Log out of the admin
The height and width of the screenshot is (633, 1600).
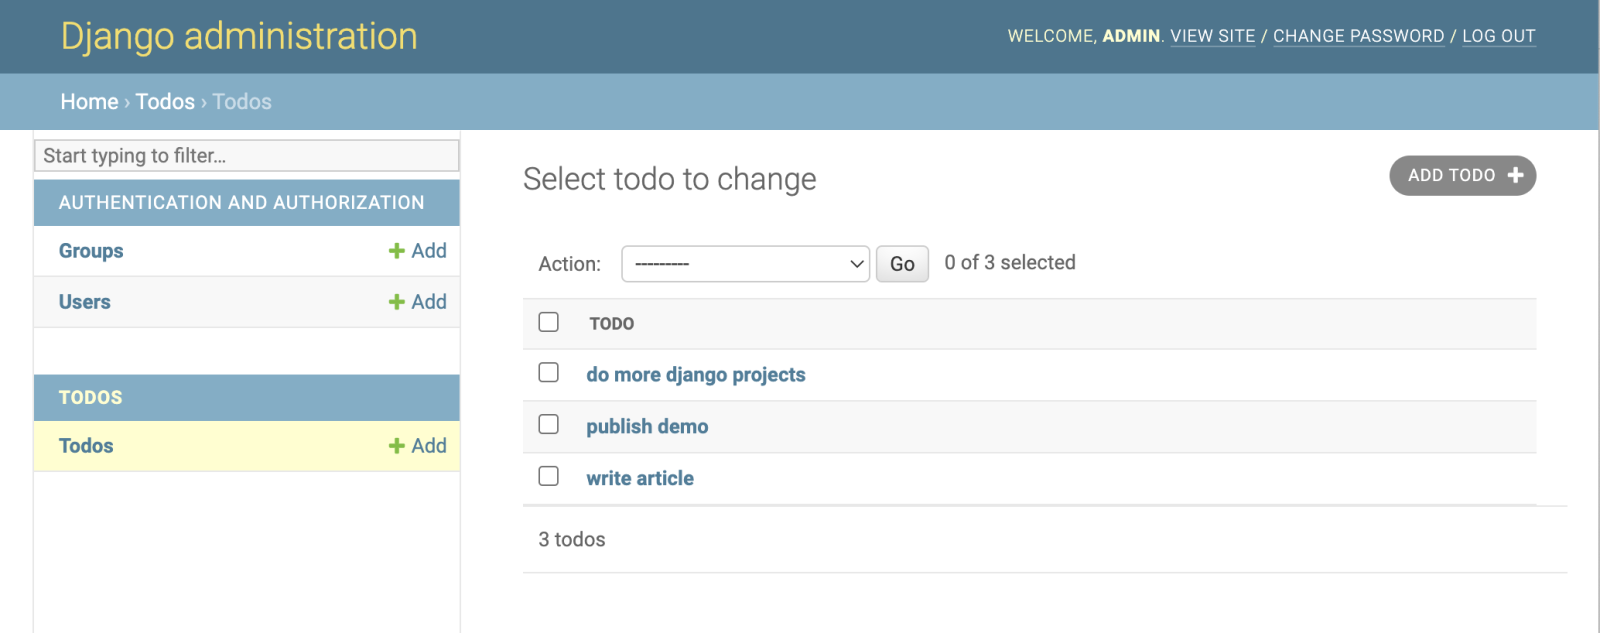[1498, 36]
